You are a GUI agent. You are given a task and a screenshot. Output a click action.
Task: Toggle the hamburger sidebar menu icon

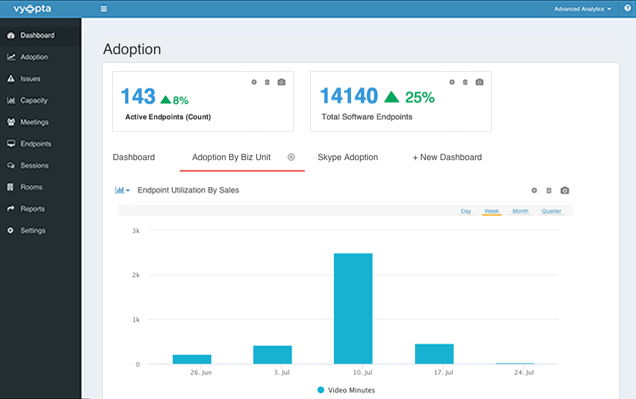pos(104,9)
